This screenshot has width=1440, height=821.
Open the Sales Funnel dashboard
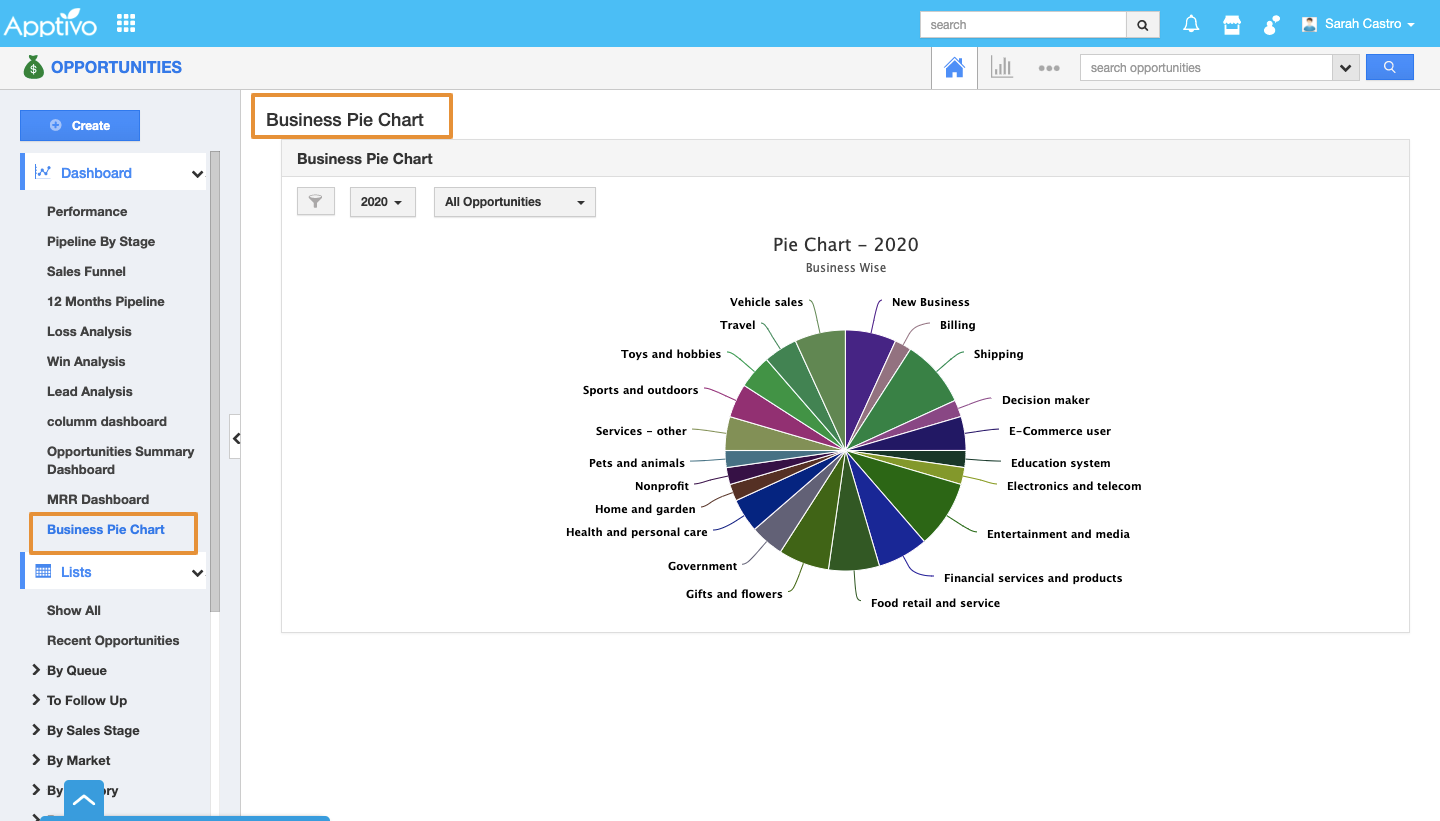pyautogui.click(x=86, y=271)
